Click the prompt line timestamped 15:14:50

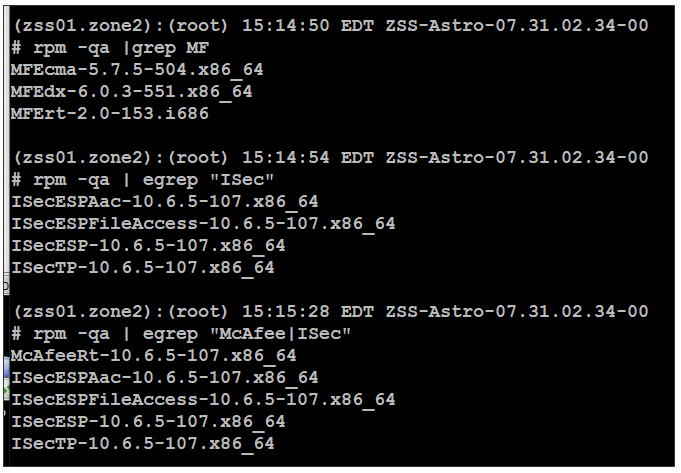tap(331, 26)
